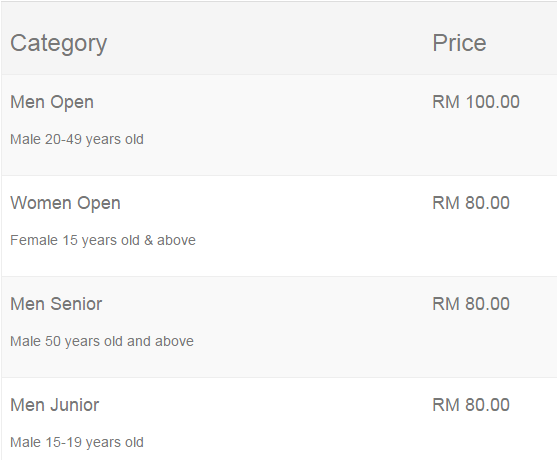Click the Men Junior RM 80.00 price
The height and width of the screenshot is (460, 557).
[x=471, y=405]
